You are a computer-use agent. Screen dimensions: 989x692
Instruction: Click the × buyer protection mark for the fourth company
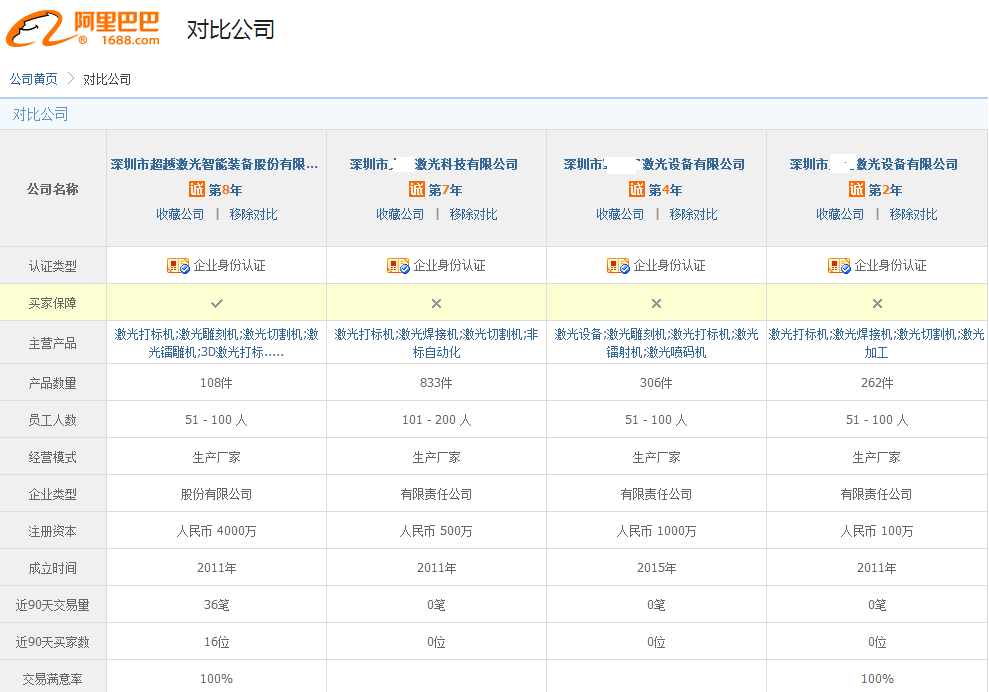point(876,301)
